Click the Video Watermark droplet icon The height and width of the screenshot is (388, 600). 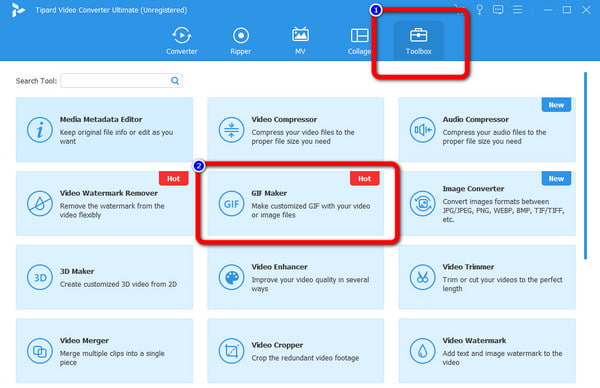[422, 351]
